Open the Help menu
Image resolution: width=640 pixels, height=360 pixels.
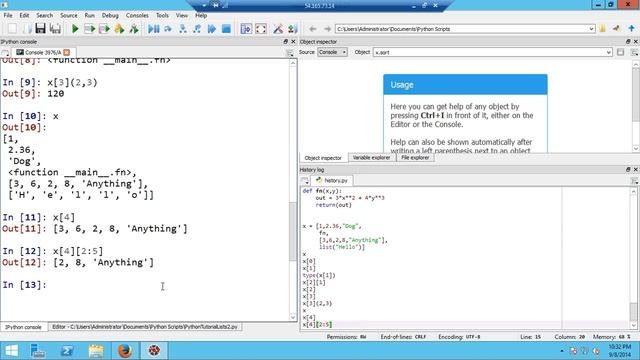click(201, 16)
